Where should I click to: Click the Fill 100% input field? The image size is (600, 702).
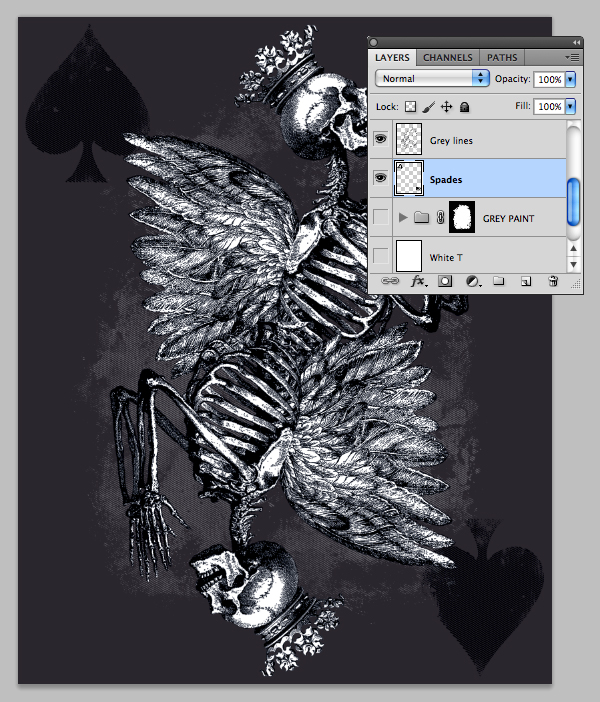(549, 106)
